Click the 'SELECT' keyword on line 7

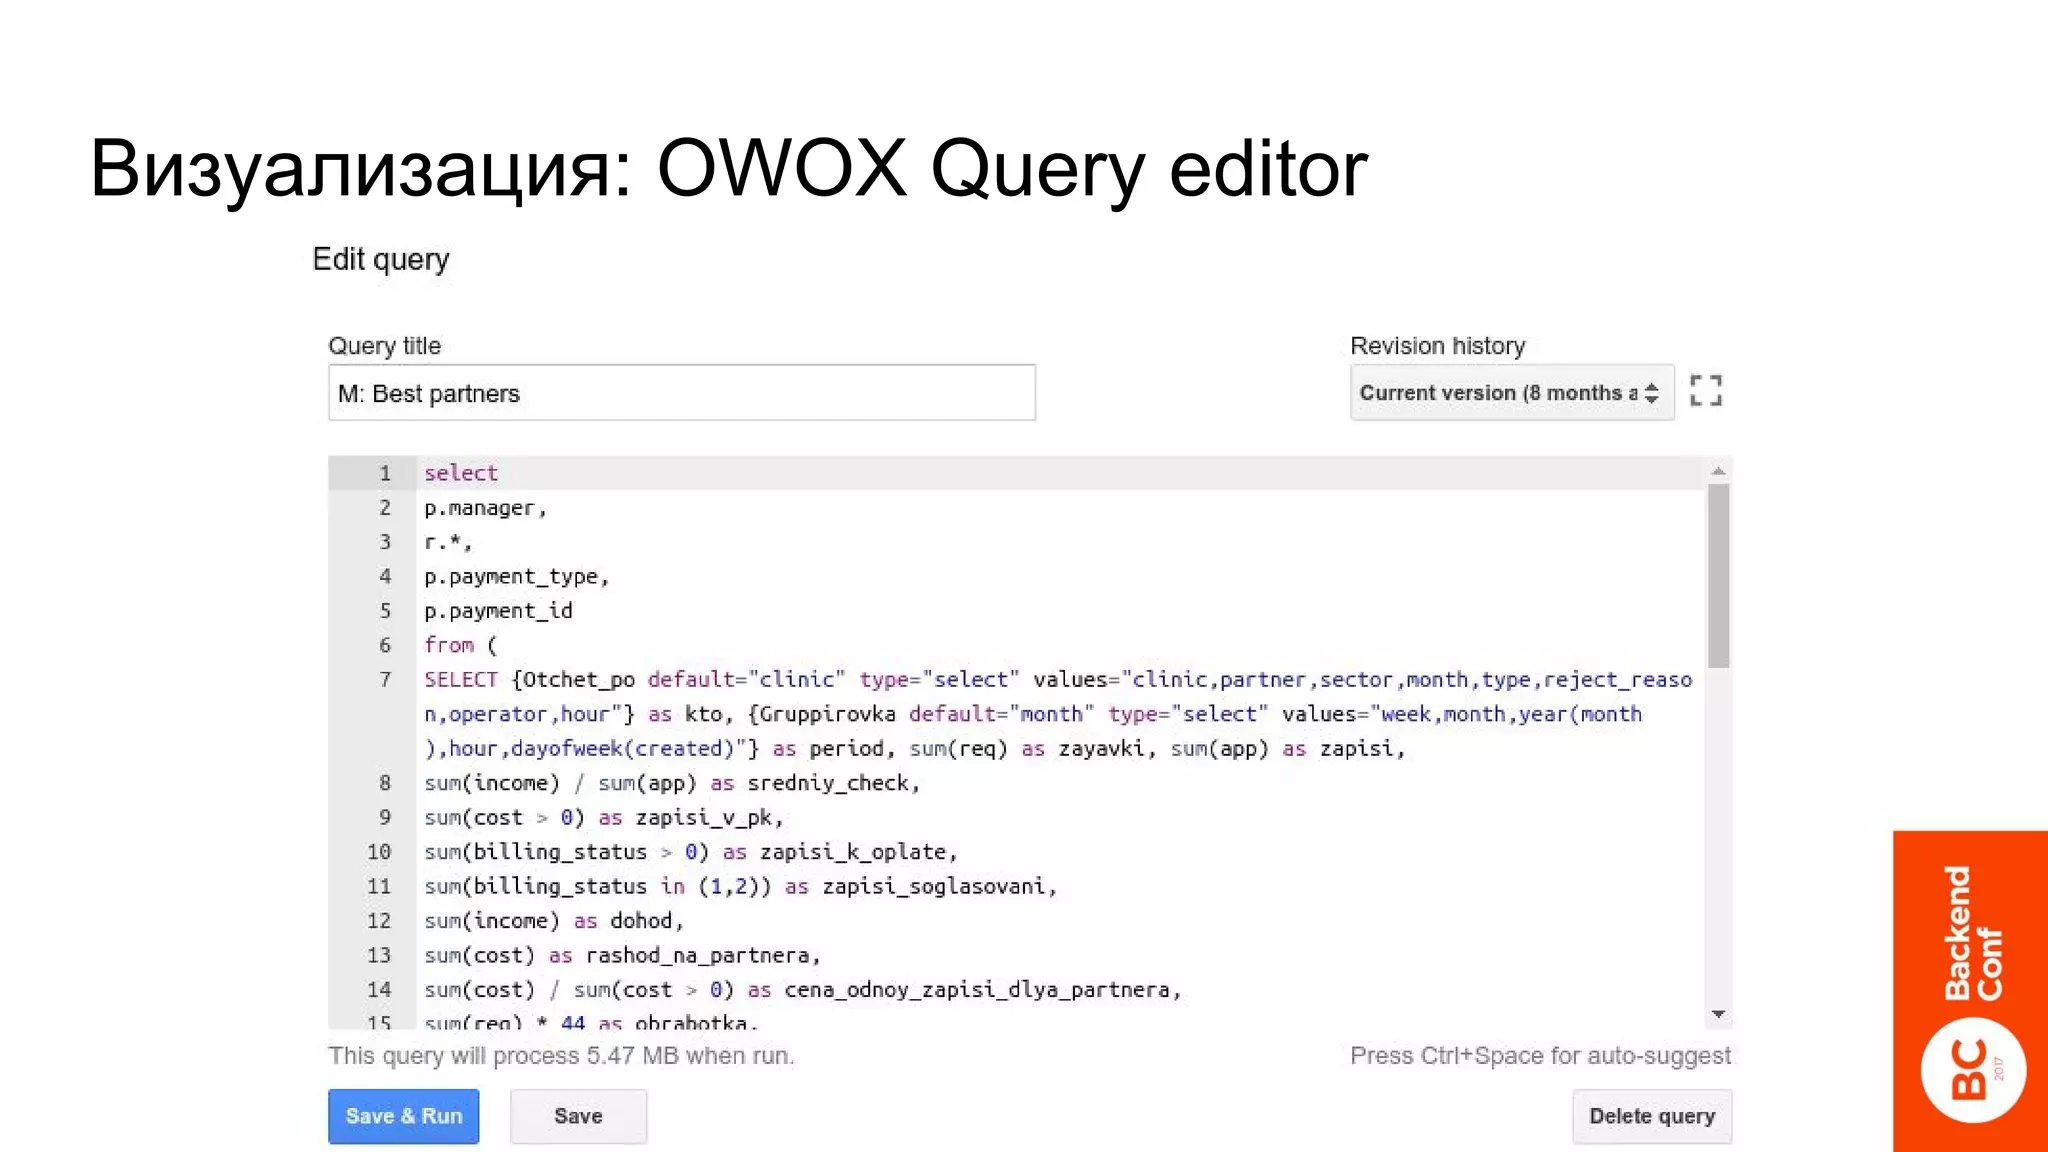[x=460, y=680]
